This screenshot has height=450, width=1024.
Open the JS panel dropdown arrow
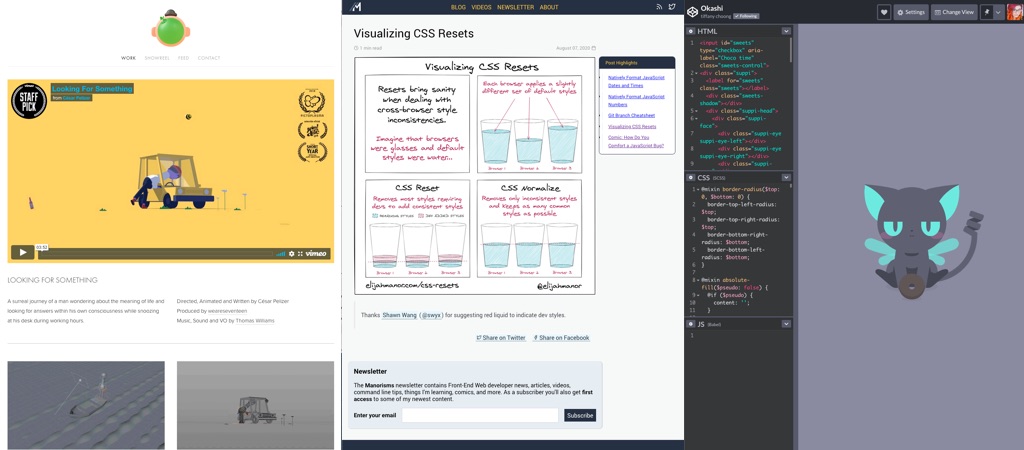(786, 324)
